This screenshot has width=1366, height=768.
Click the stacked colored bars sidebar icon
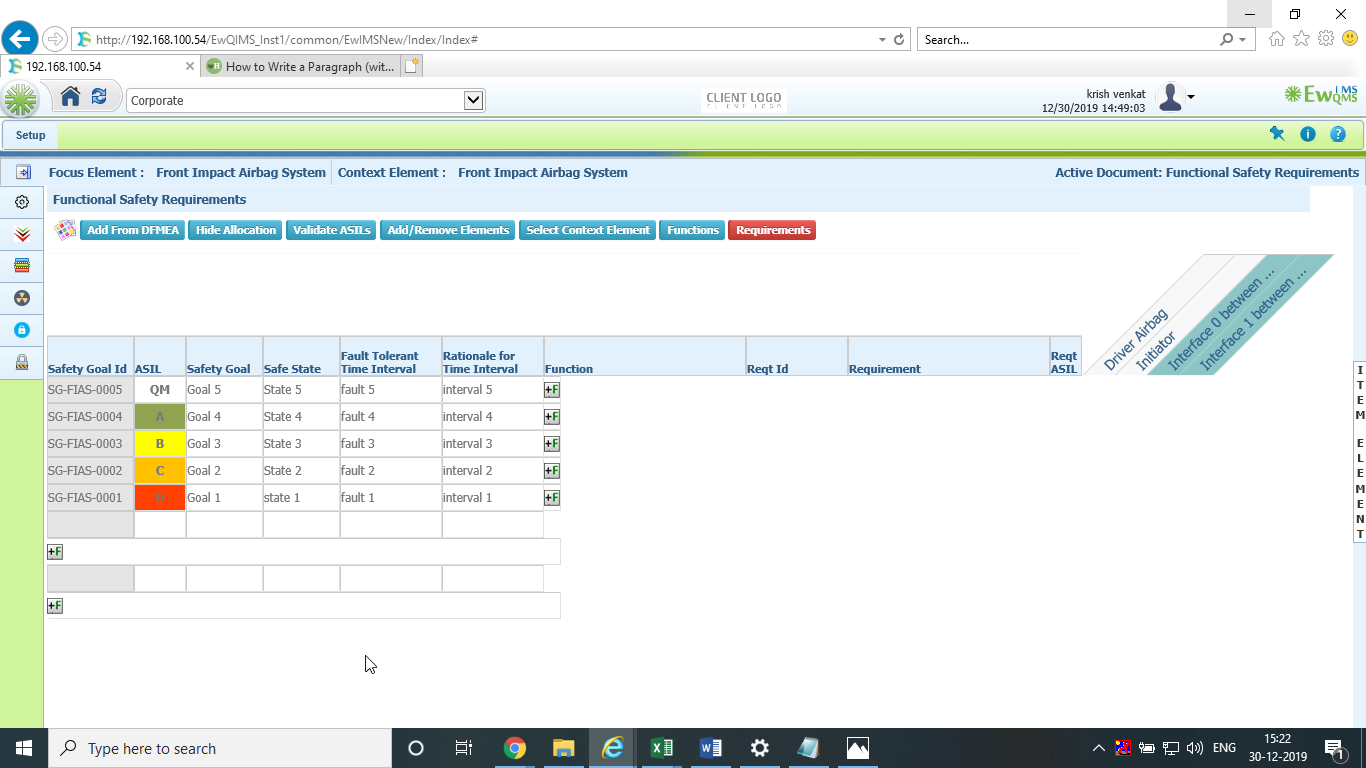22,266
